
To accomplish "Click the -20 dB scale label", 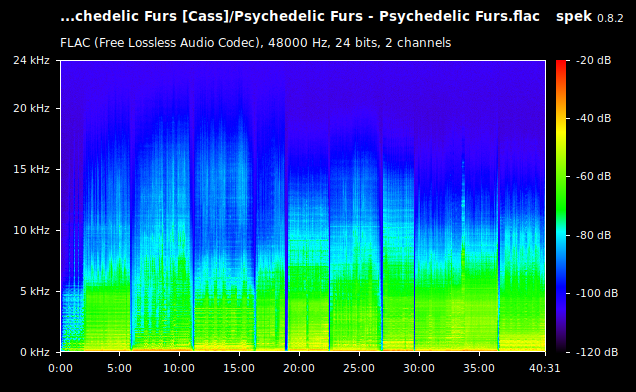I will point(594,60).
